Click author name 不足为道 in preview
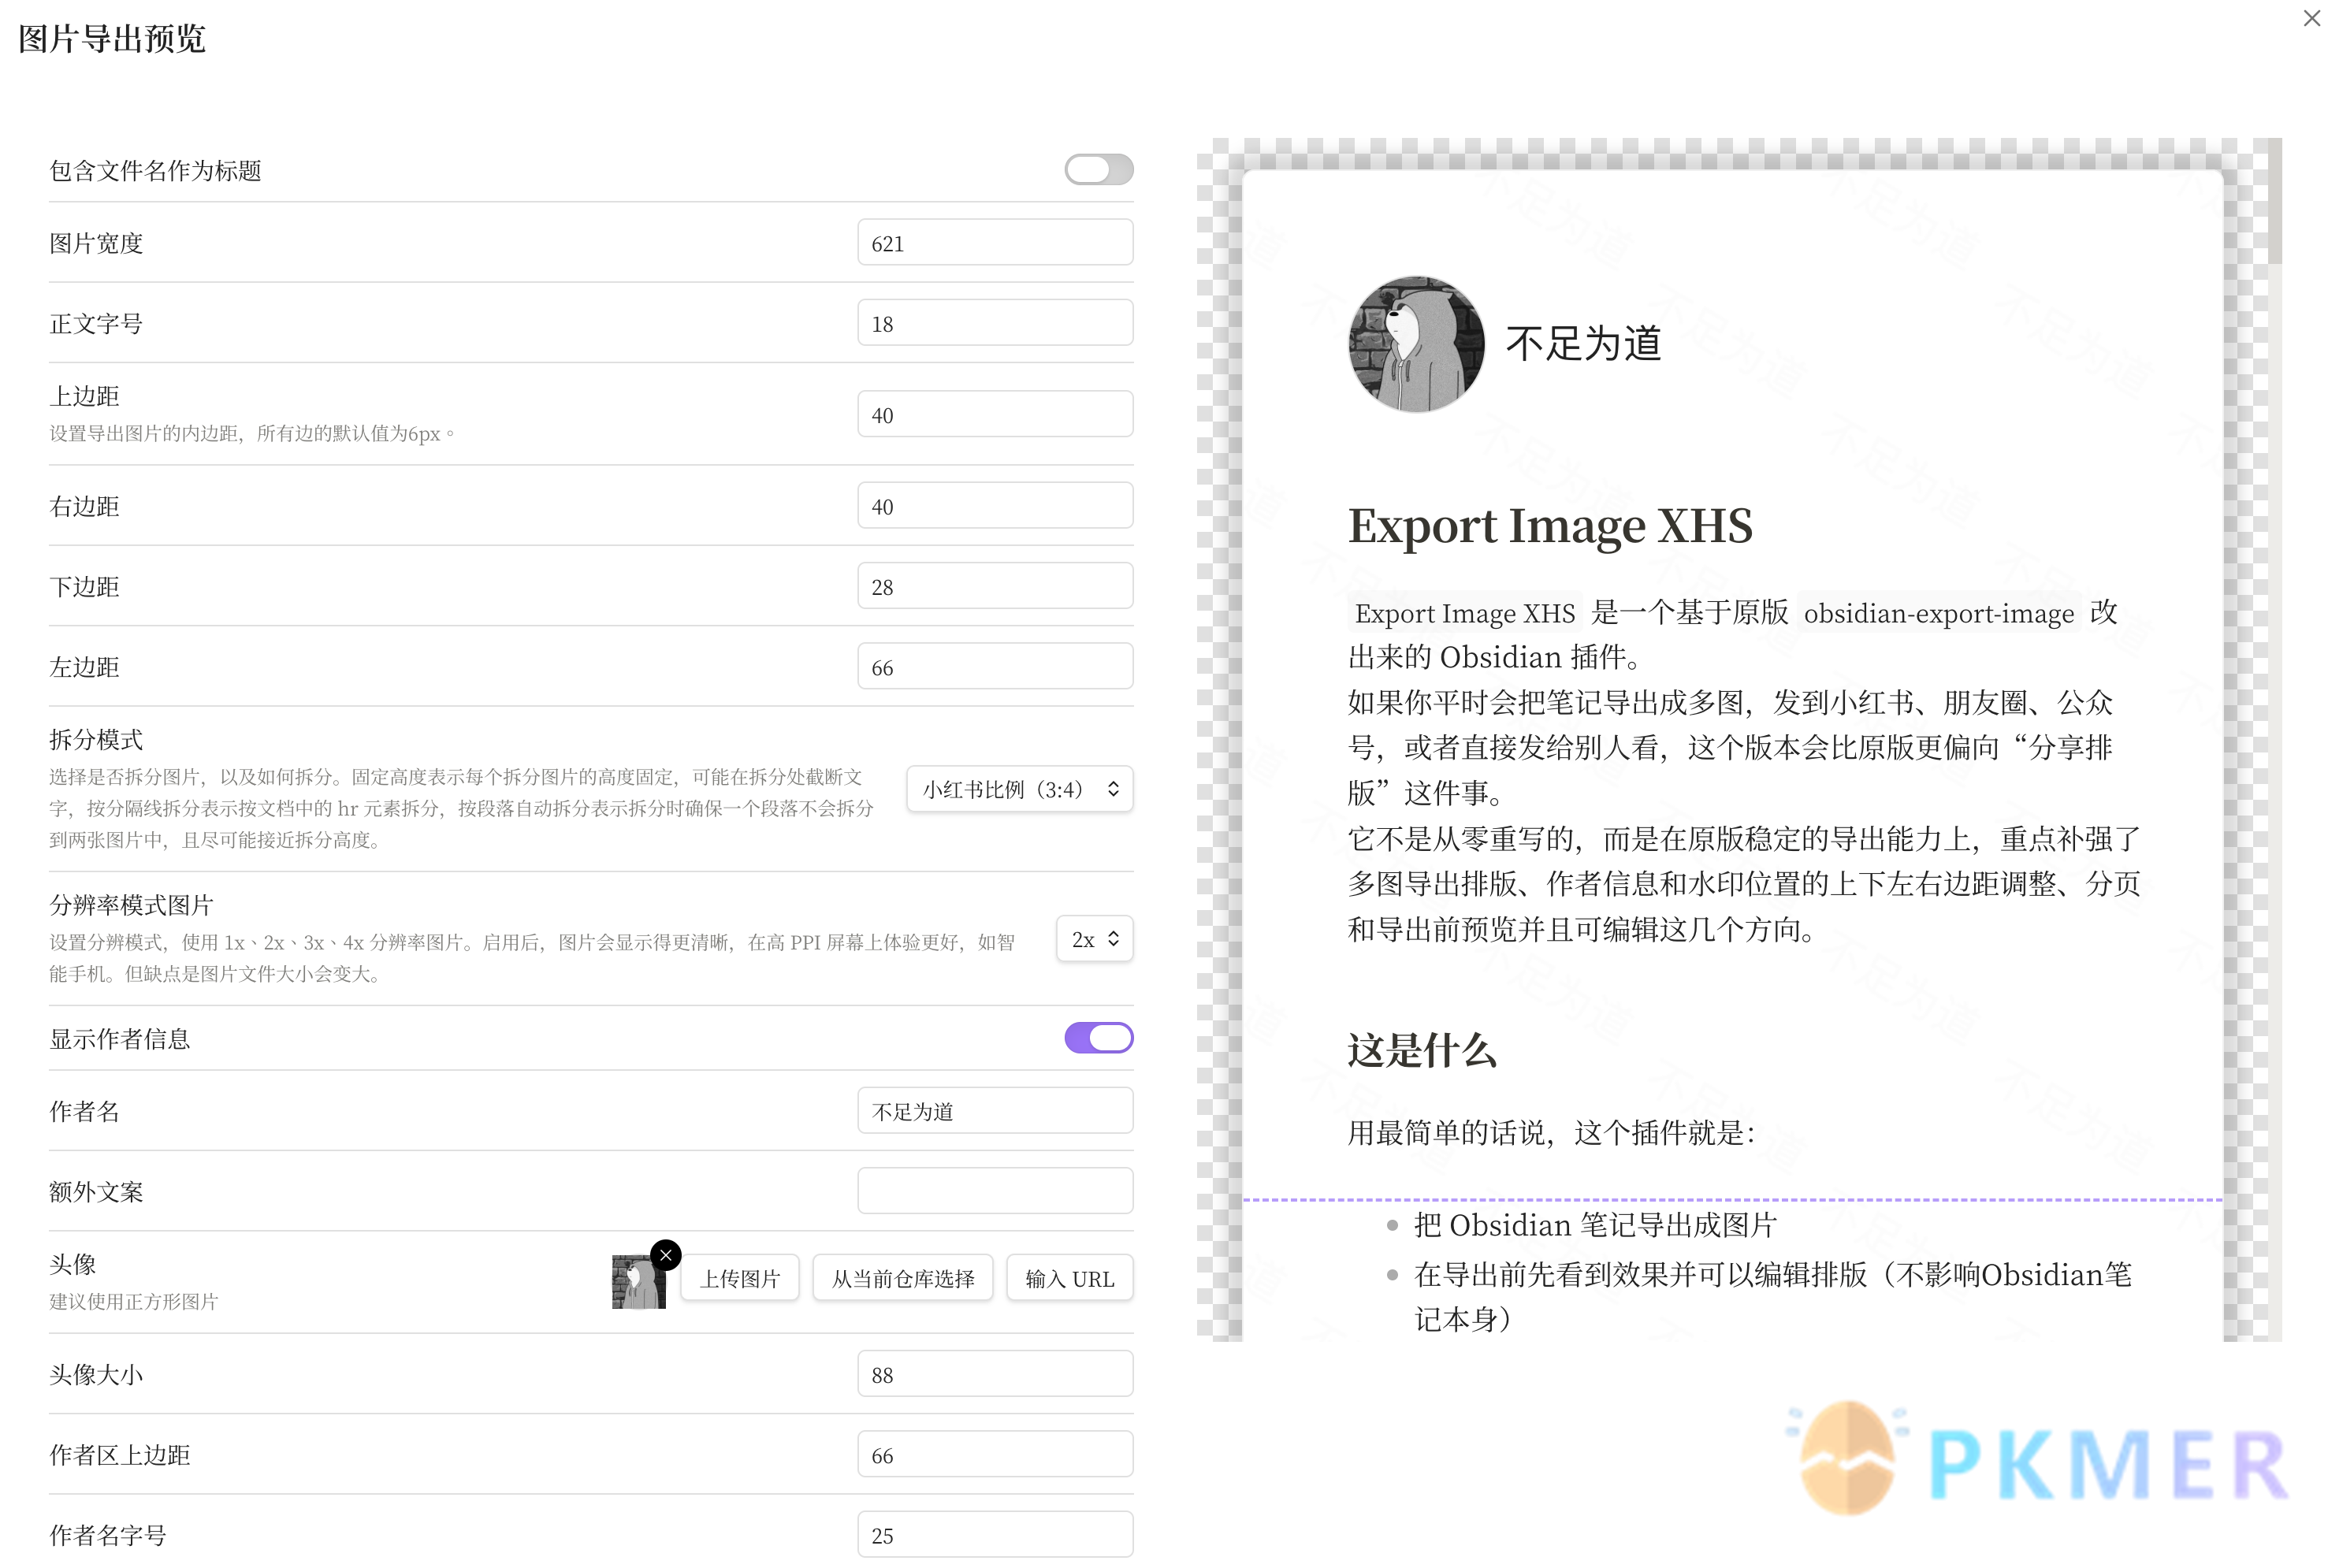2328x1568 pixels. (x=1583, y=344)
